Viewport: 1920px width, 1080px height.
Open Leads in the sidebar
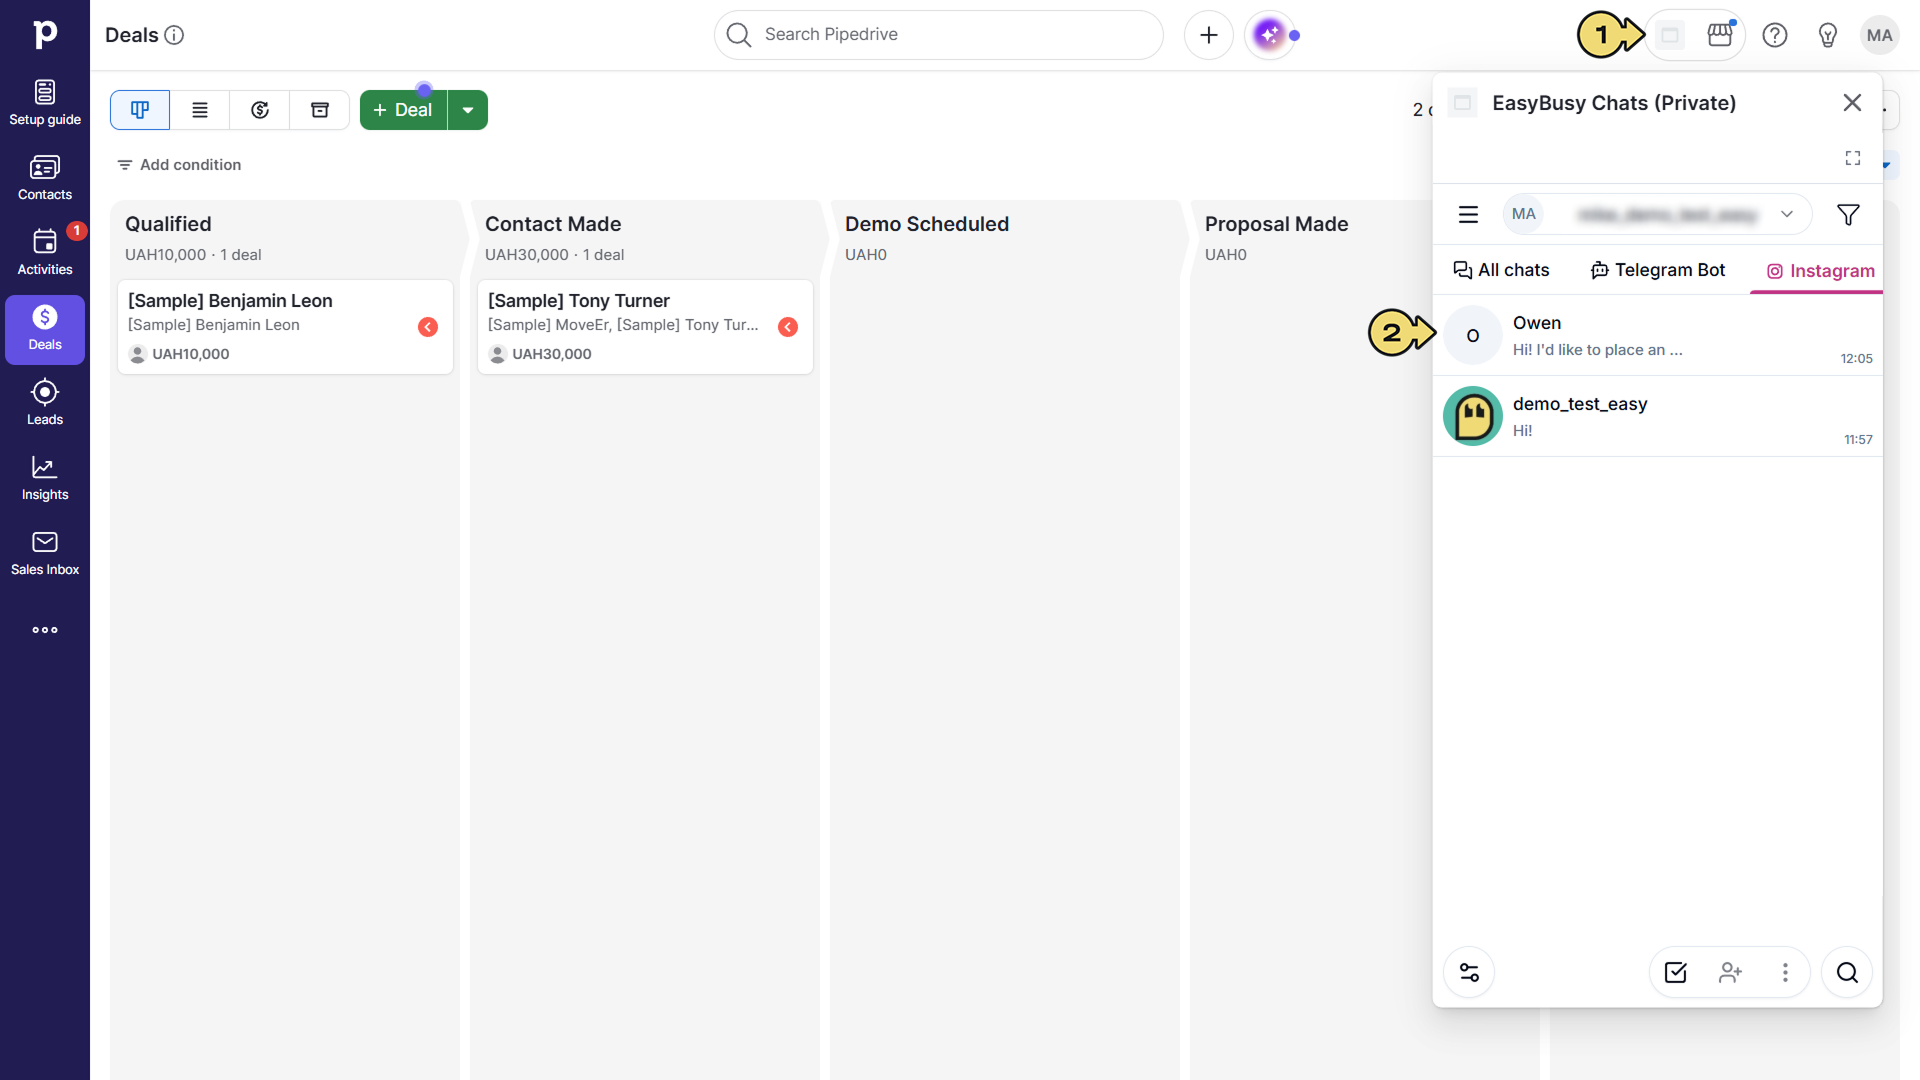click(45, 403)
